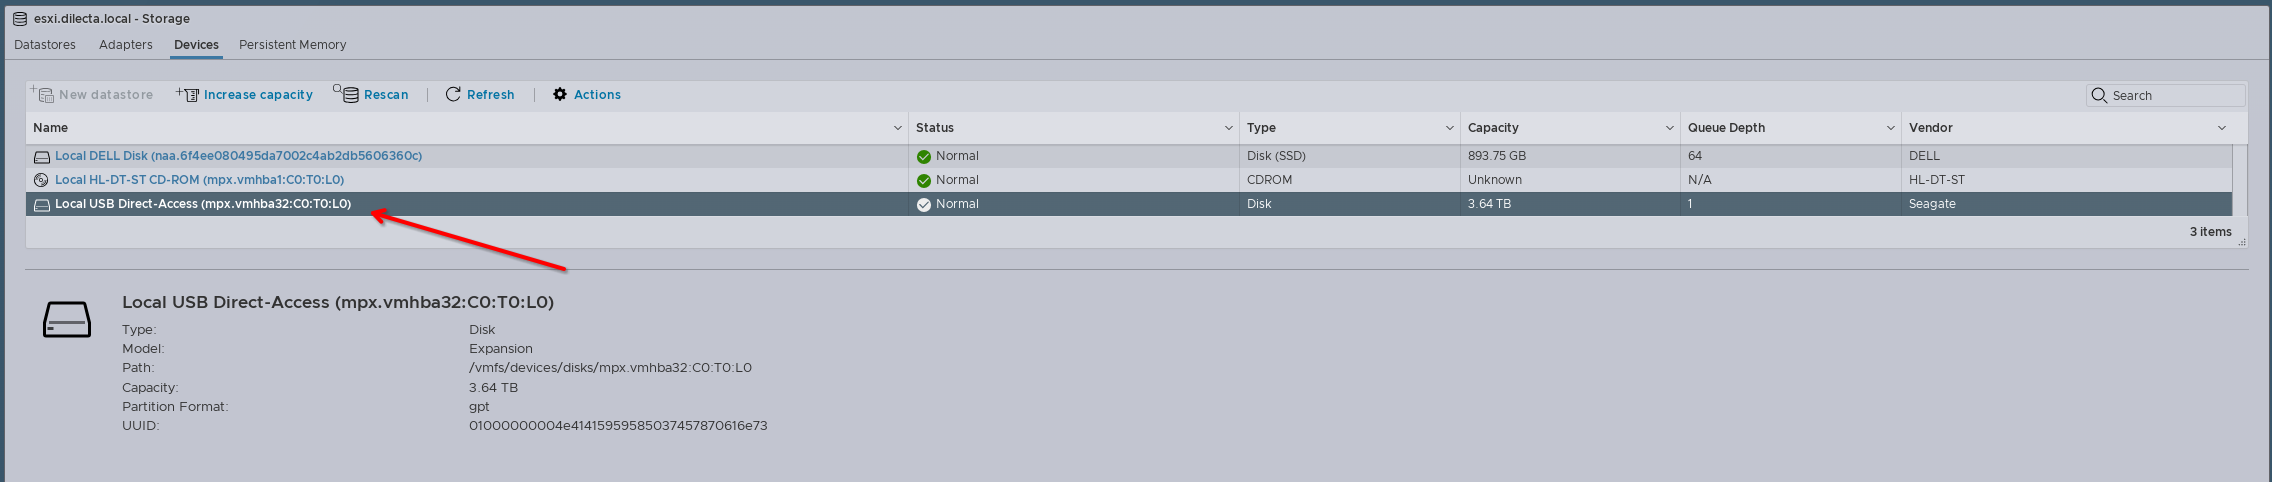Open the Adapters tab
2272x482 pixels.
pos(126,45)
